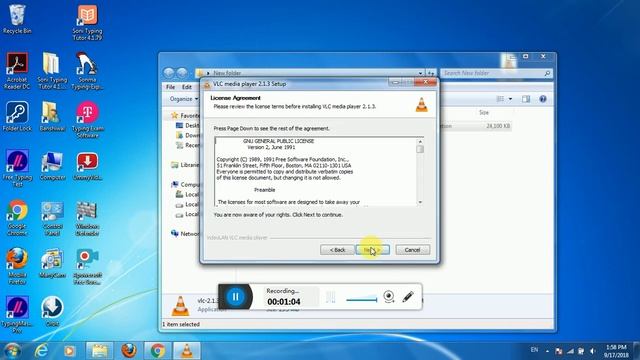Open Explorer help question mark icon

[x=543, y=99]
